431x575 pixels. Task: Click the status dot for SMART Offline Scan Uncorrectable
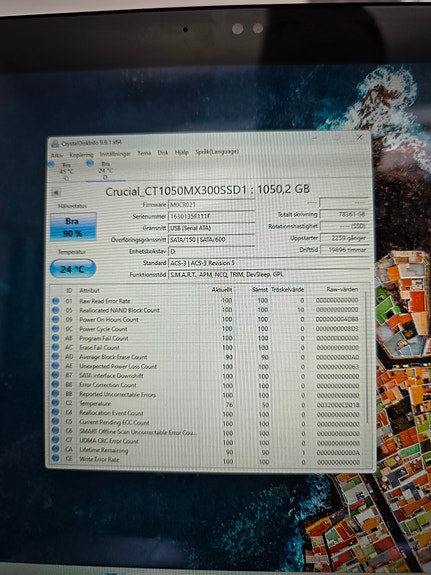click(55, 430)
